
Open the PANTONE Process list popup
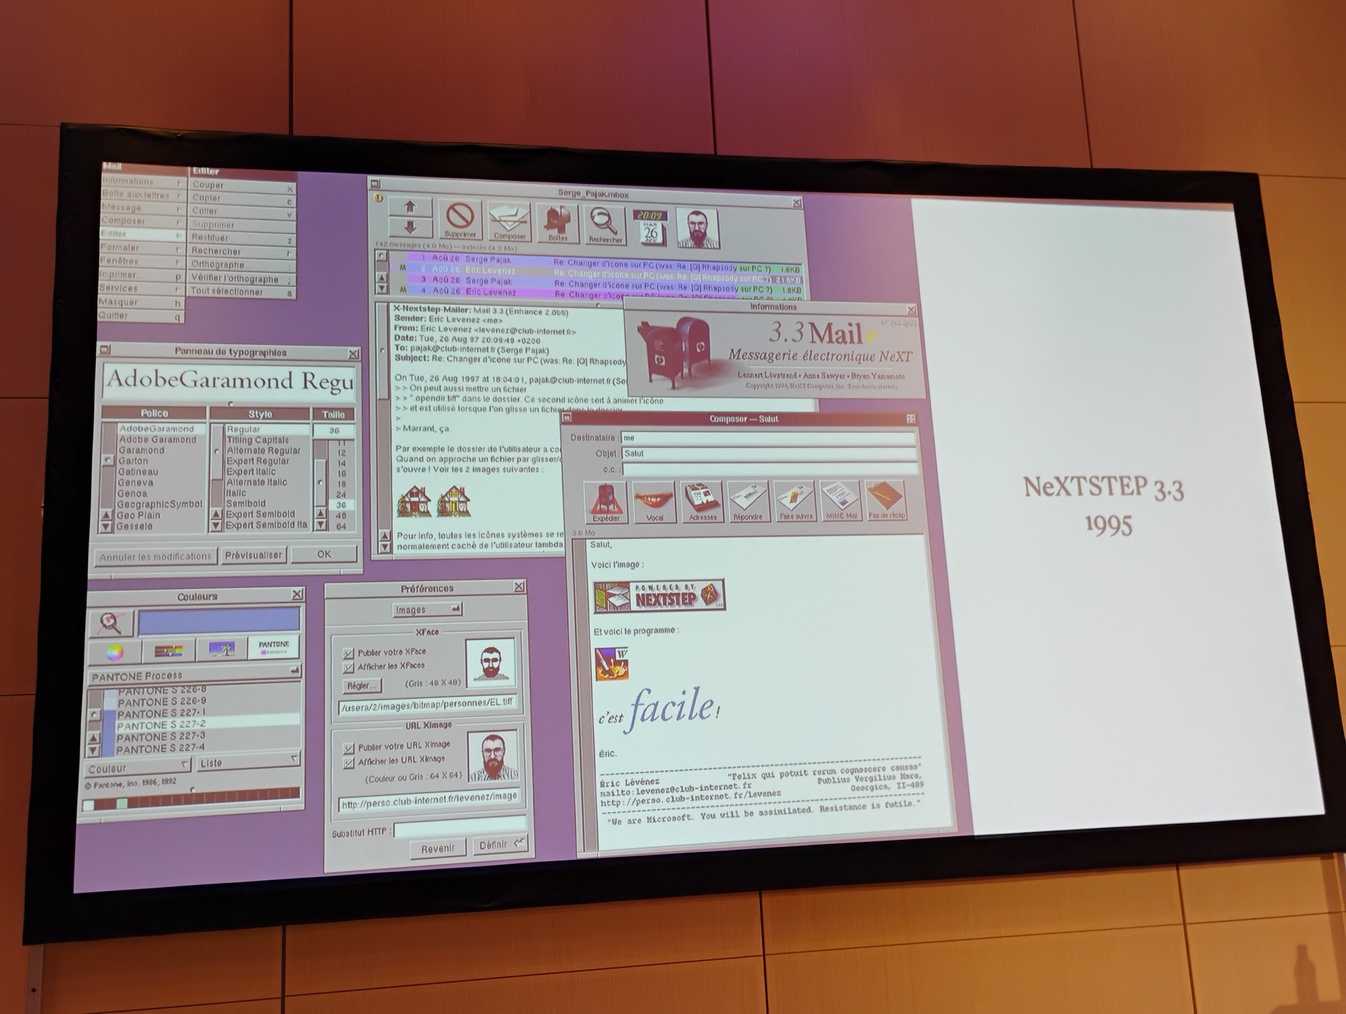tap(194, 675)
